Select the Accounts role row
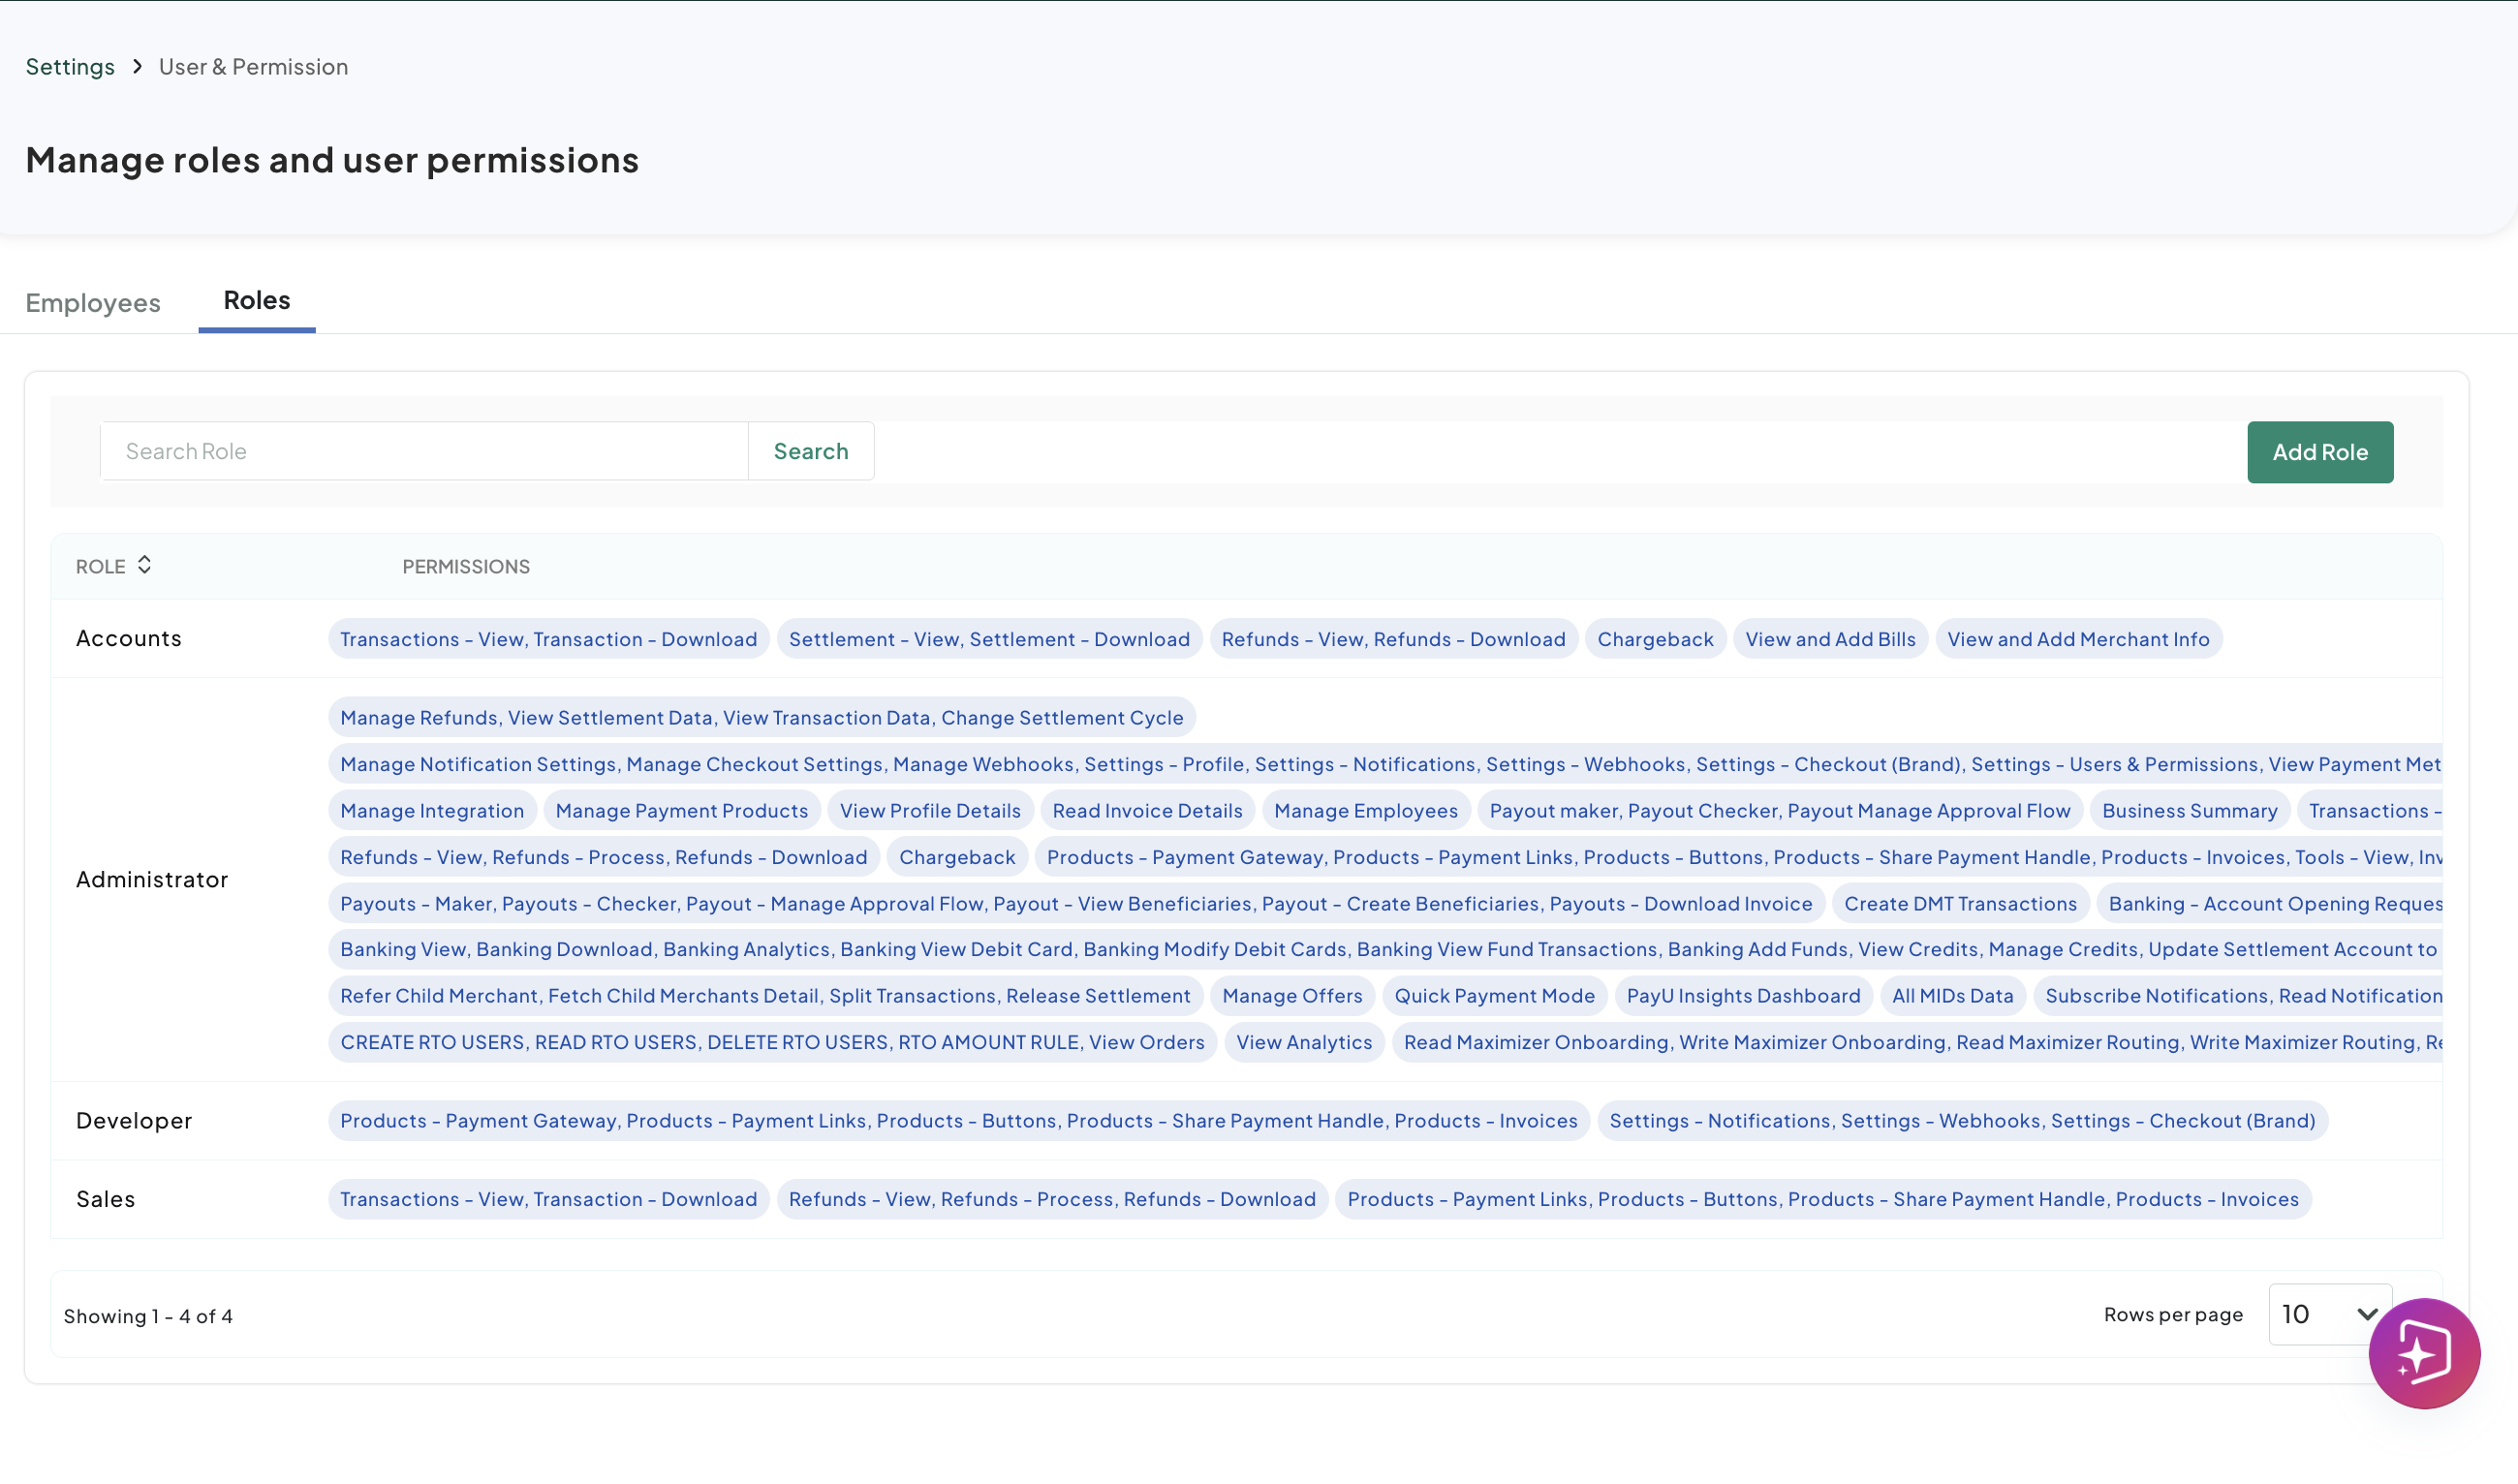 coord(1246,638)
